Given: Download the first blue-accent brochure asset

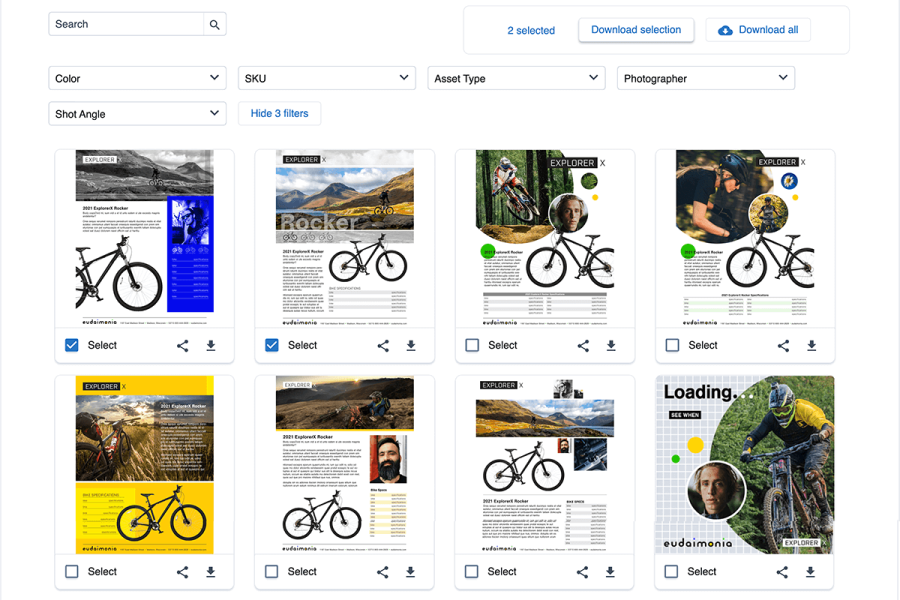Looking at the screenshot, I should tap(211, 345).
